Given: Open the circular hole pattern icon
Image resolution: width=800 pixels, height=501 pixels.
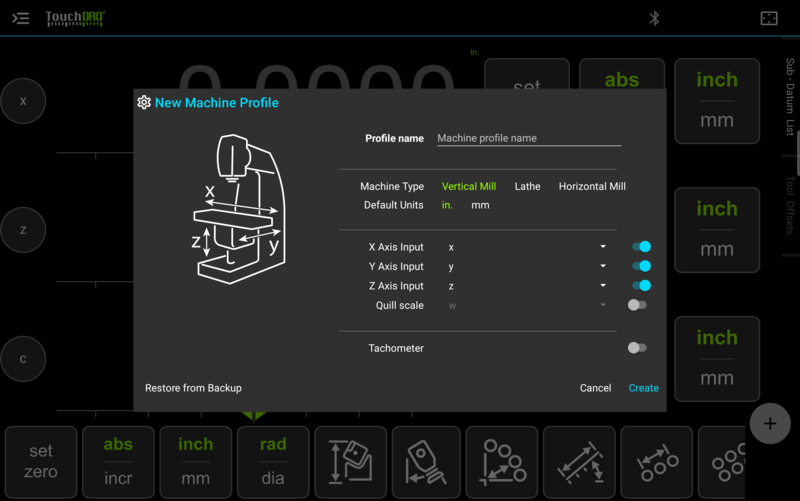Looking at the screenshot, I should tap(722, 462).
